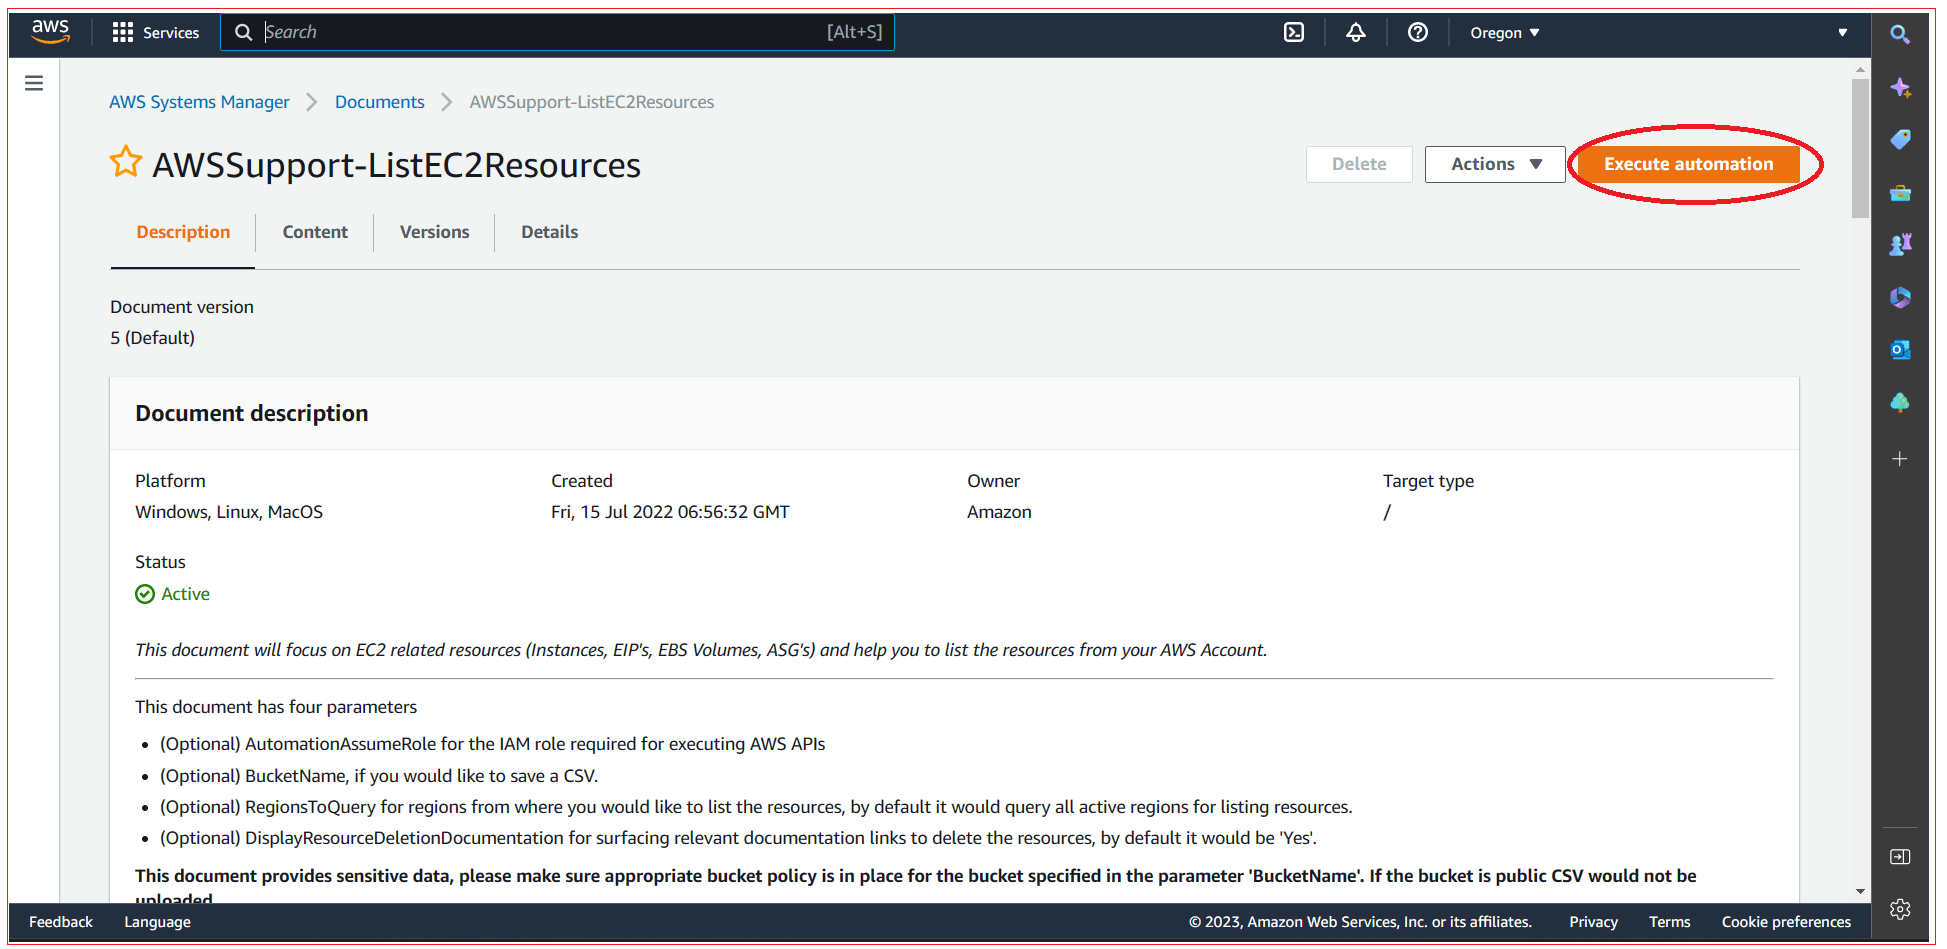This screenshot has height=949, width=1947.
Task: Switch to the Content tab
Action: click(x=315, y=231)
